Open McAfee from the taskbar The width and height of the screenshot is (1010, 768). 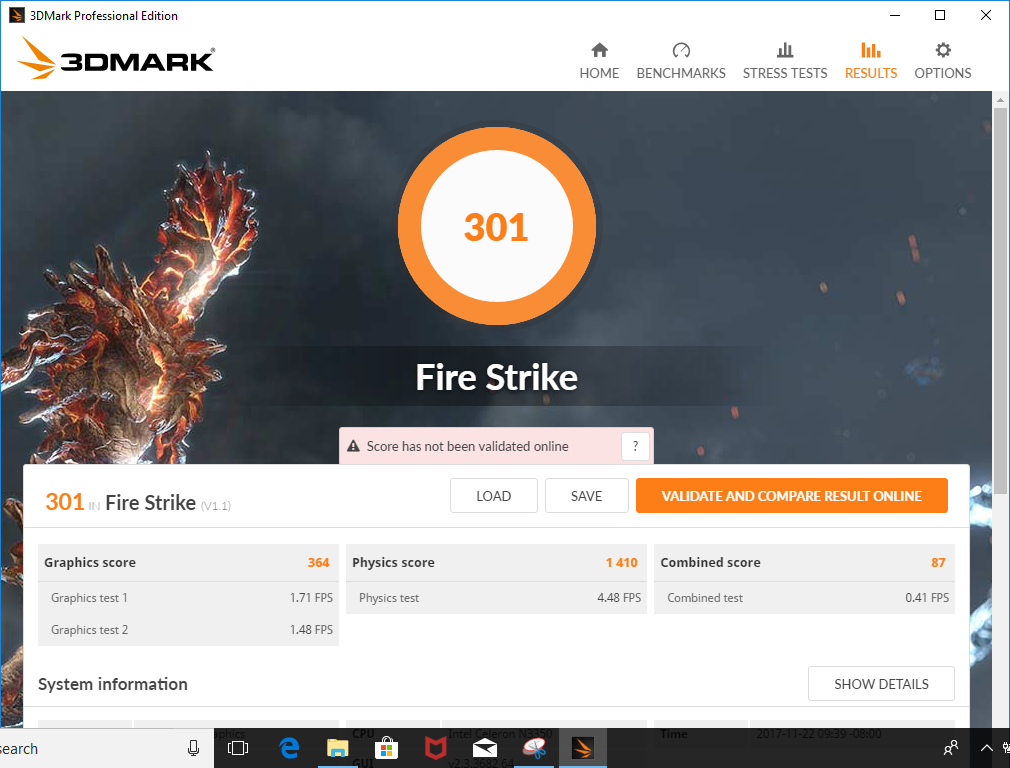click(435, 748)
